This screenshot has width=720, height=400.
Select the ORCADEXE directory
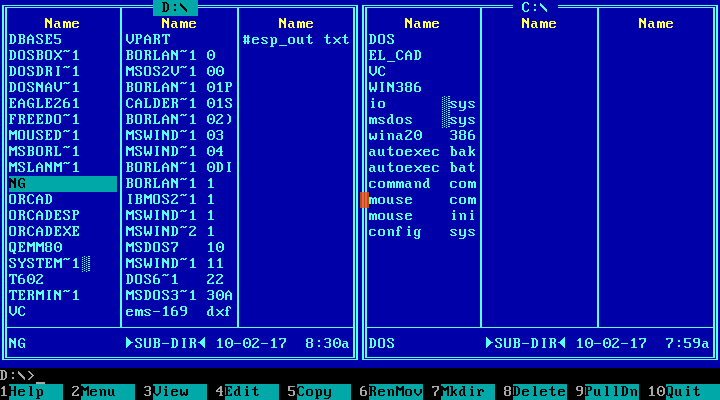point(44,231)
